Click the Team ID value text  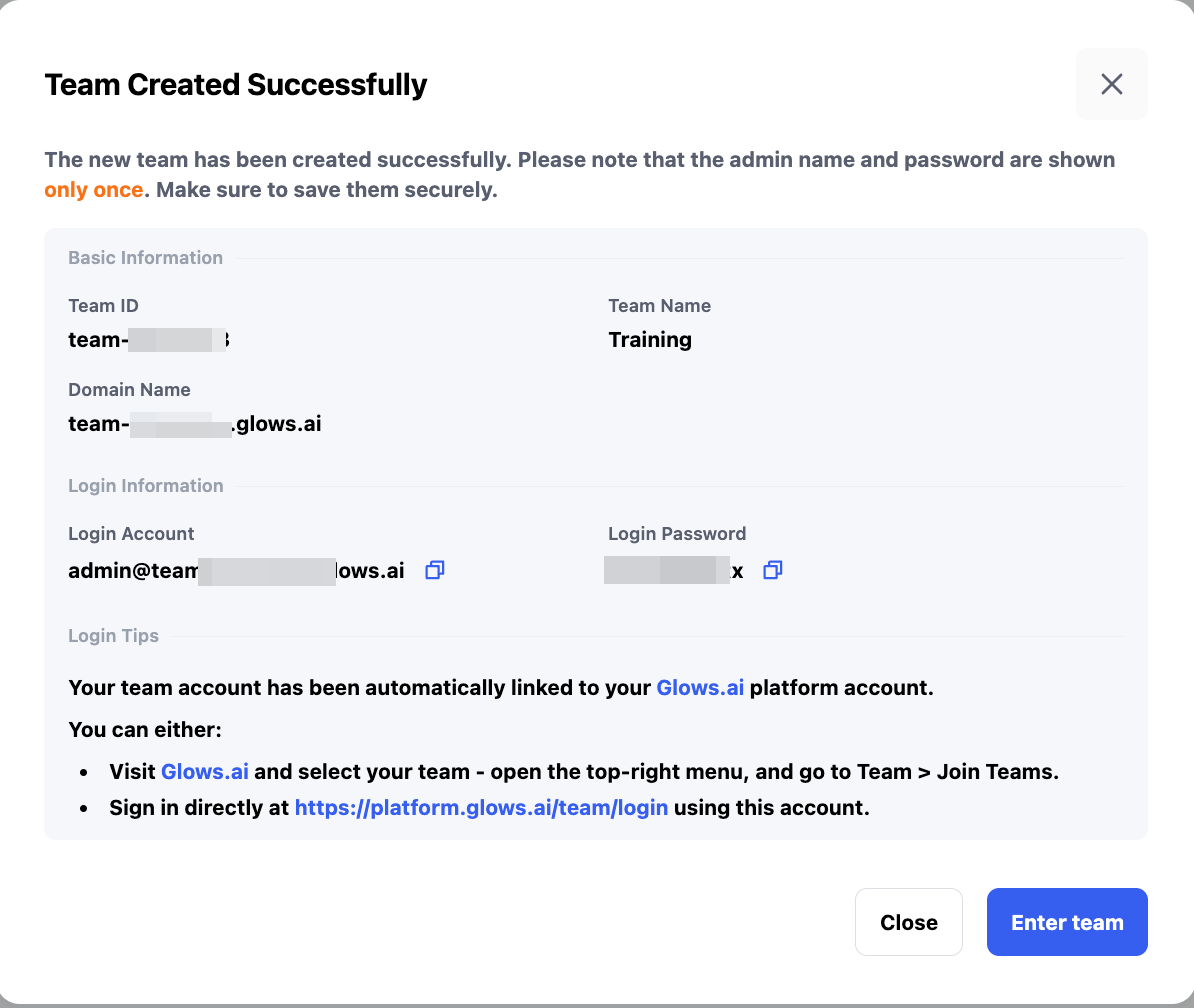coord(149,340)
